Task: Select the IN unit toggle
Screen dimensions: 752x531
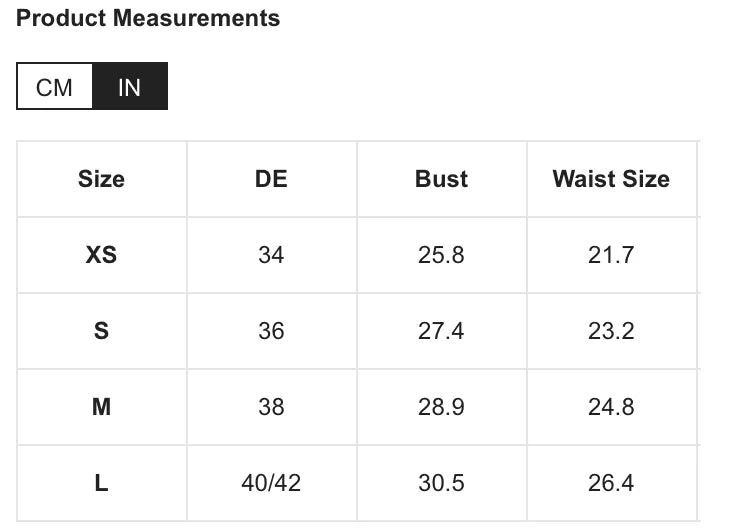Action: [129, 87]
